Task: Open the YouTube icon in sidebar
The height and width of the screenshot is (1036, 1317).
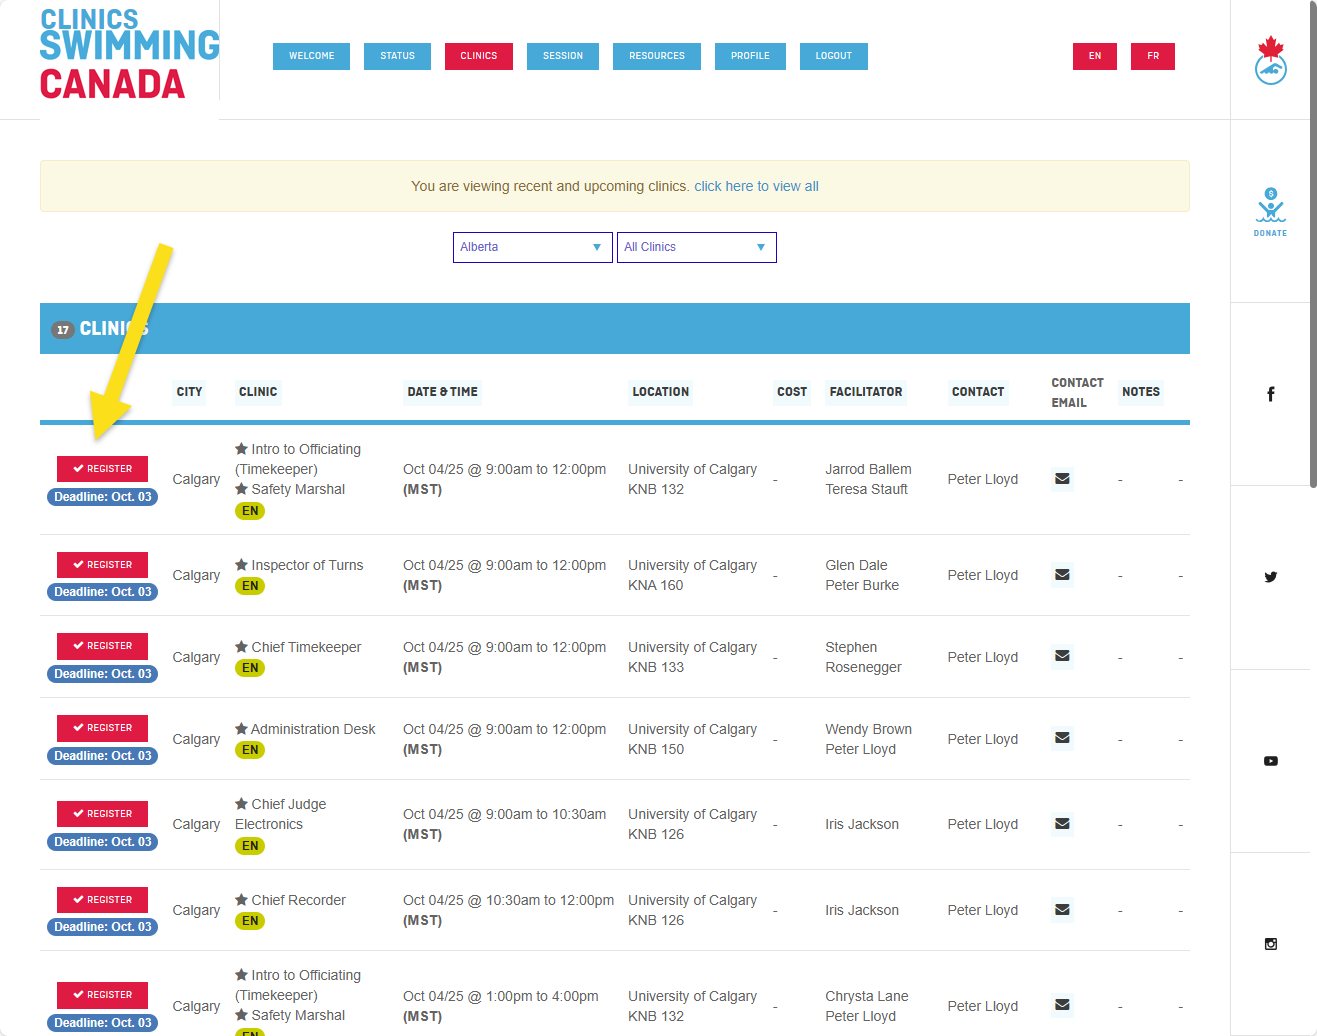Action: point(1270,761)
